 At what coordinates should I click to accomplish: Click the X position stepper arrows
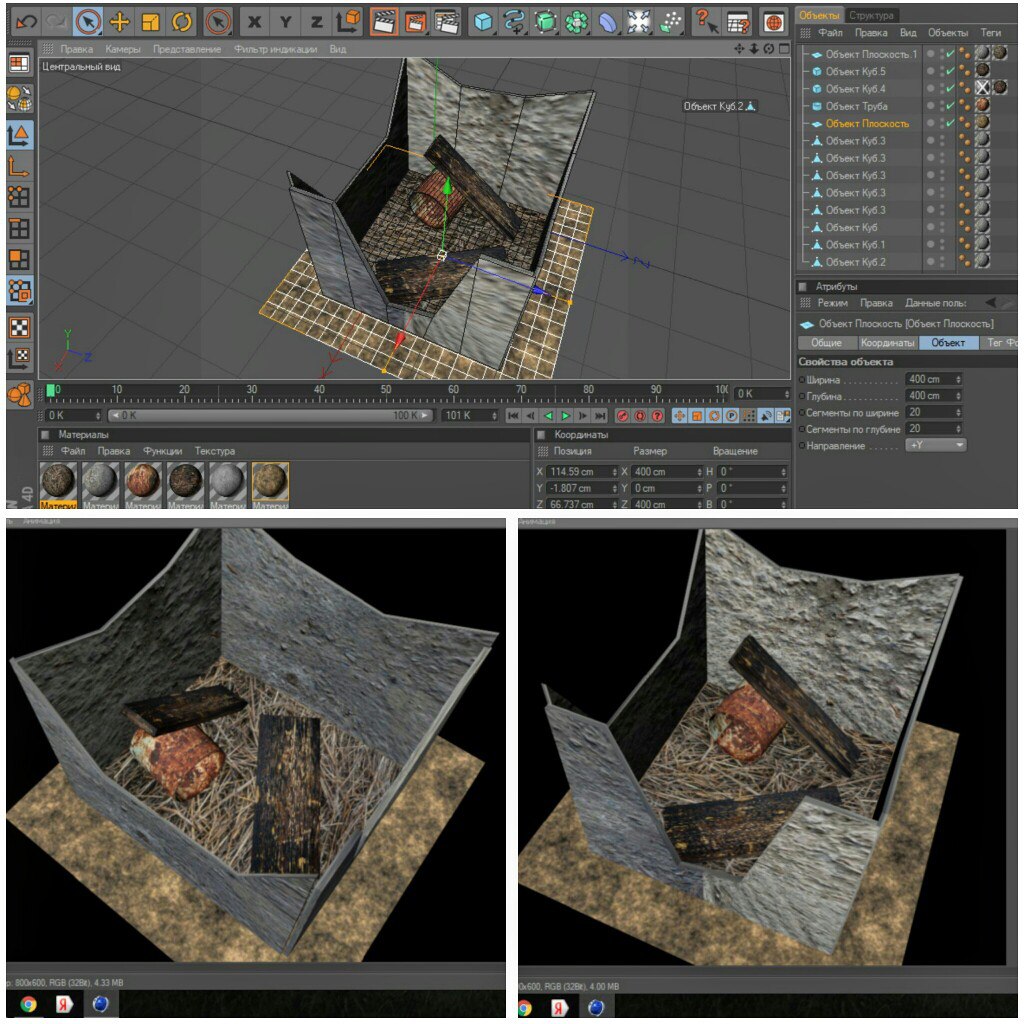point(615,472)
